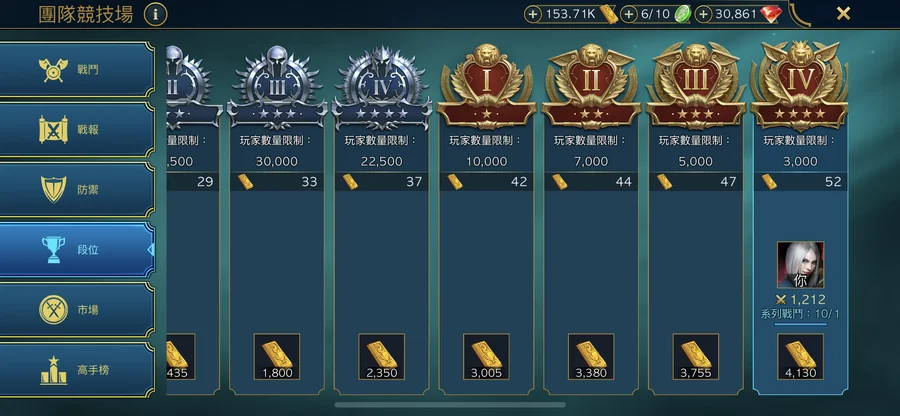The width and height of the screenshot is (900, 416).
Task: Add arena tokens via the 6/10 plus
Action: point(629,14)
